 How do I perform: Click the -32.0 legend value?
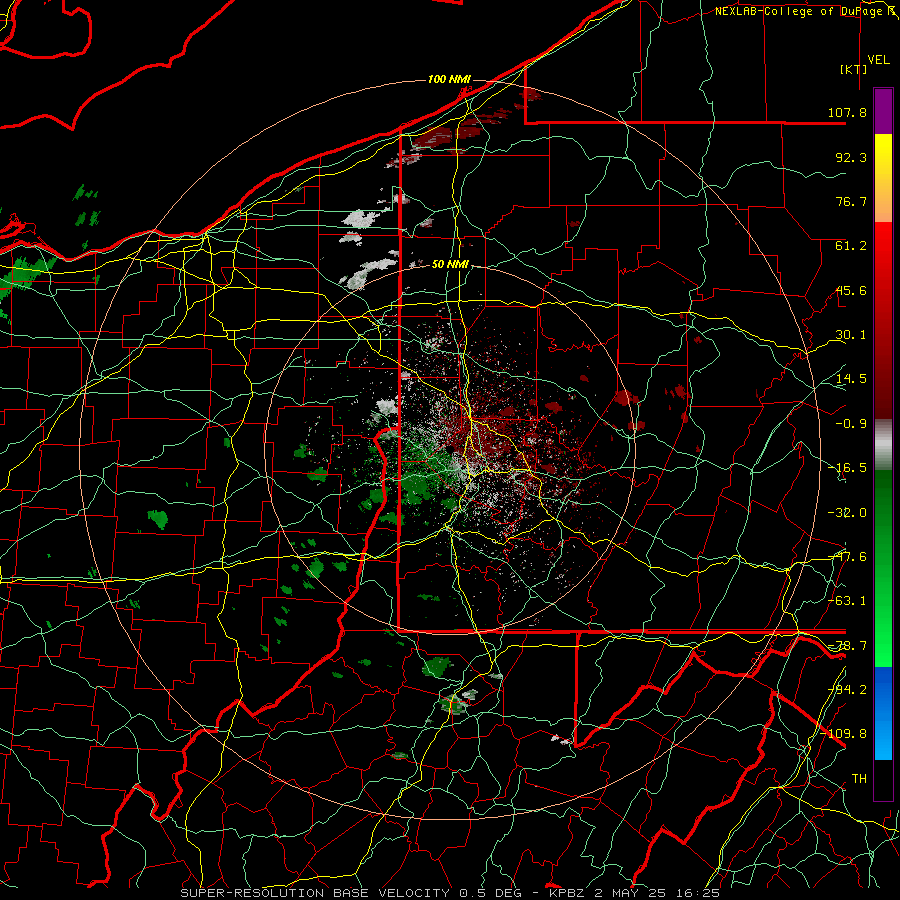[847, 513]
